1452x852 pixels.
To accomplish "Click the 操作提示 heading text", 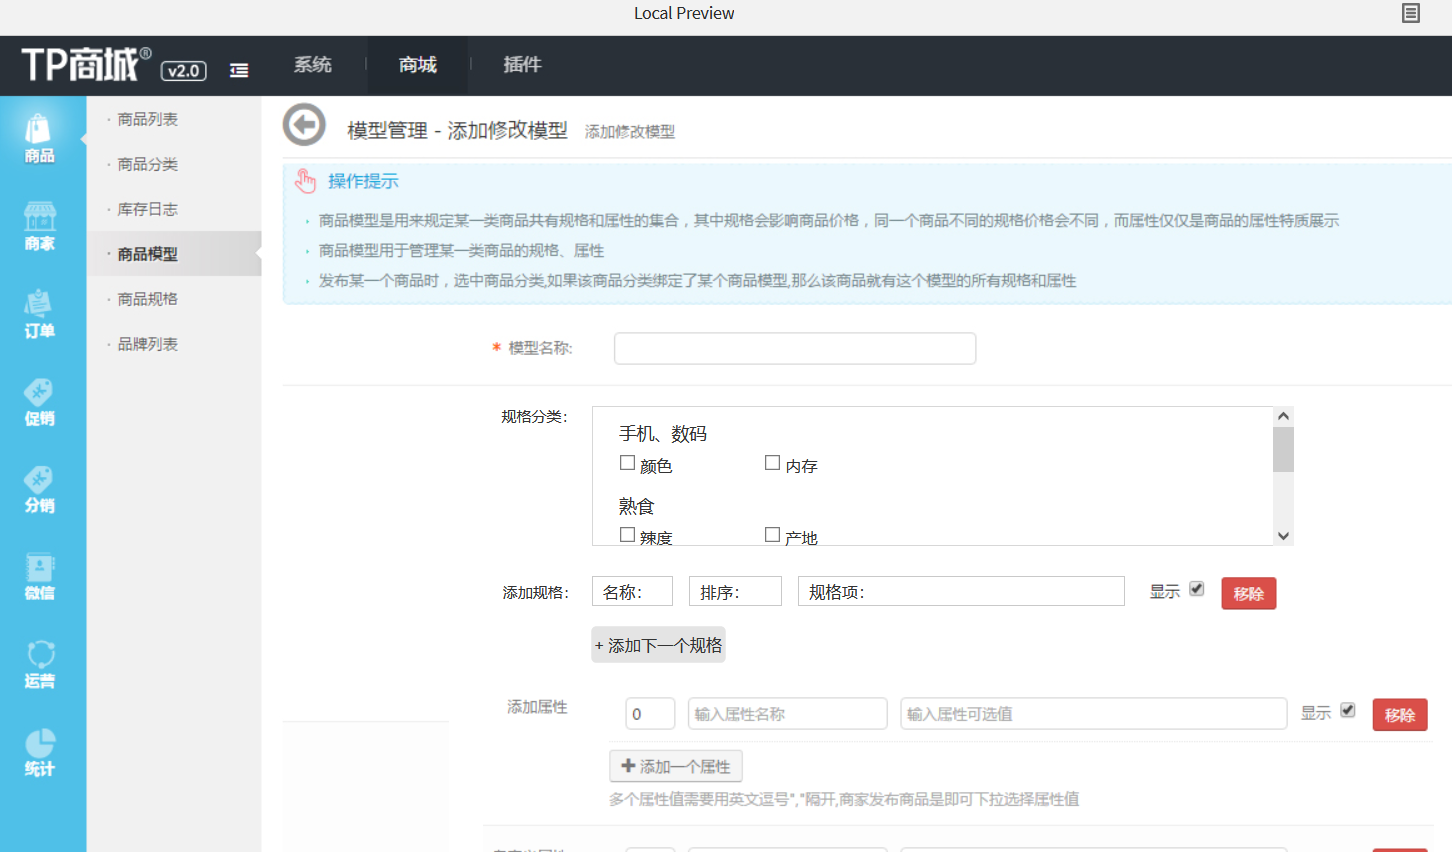I will [x=363, y=181].
